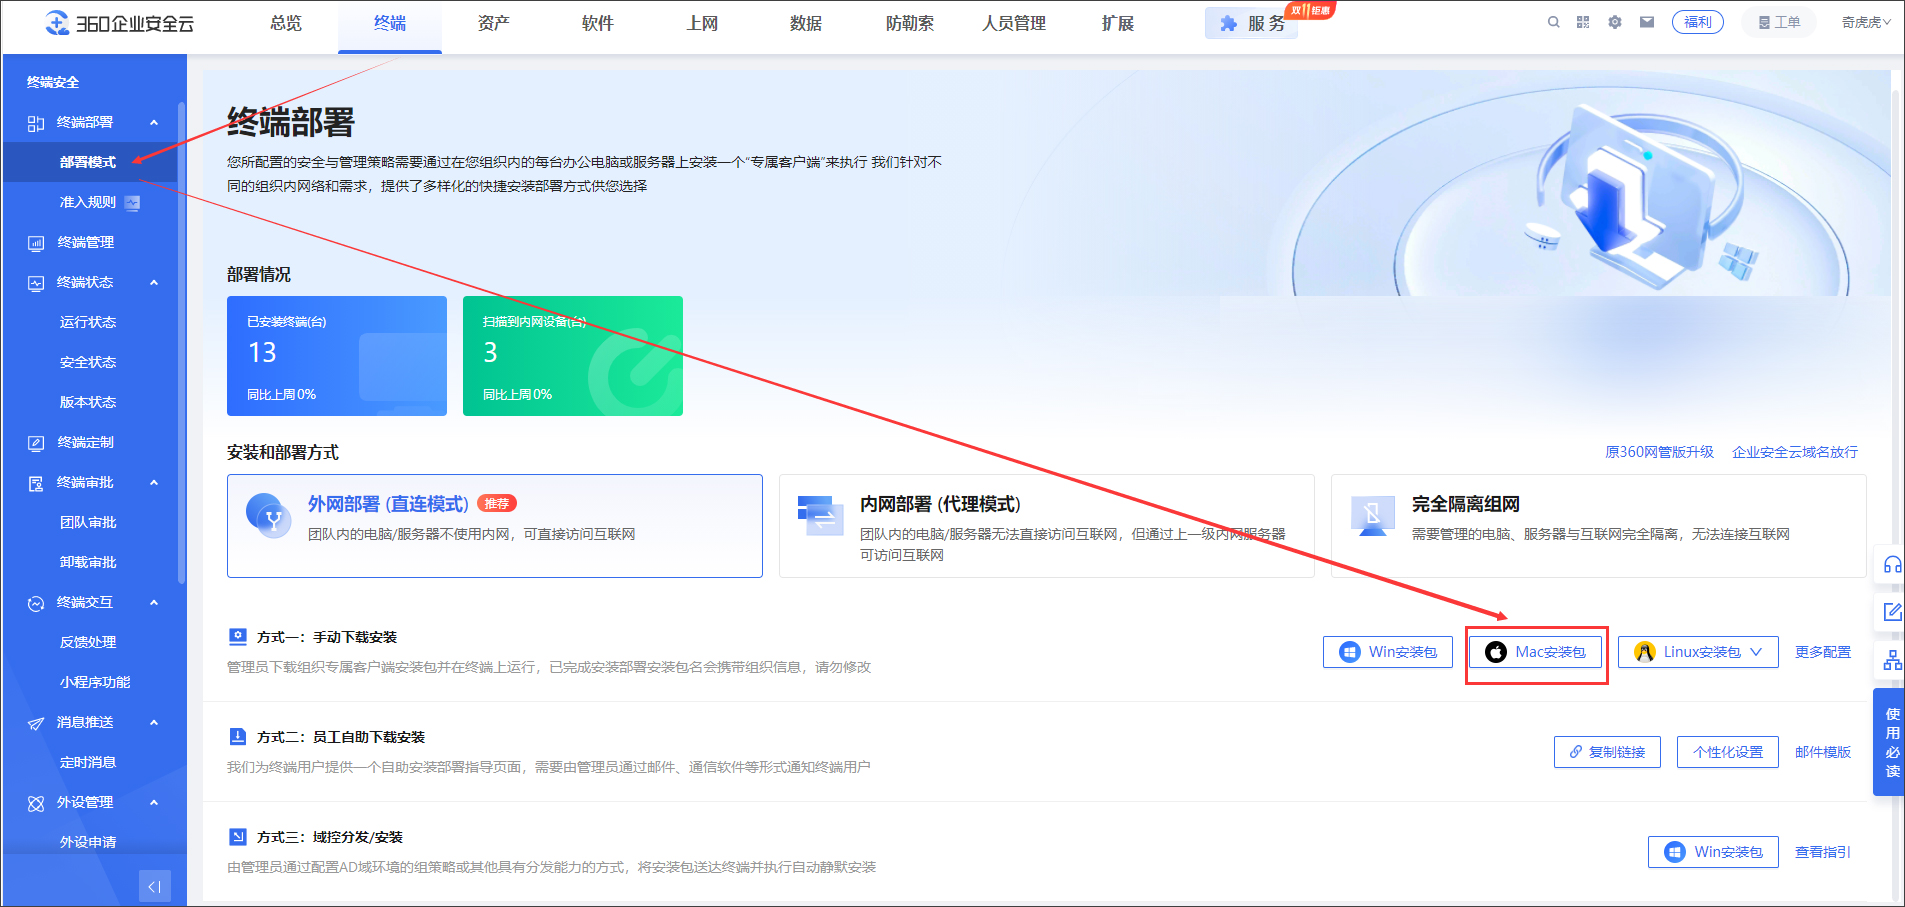Open the QR code icon in header
The image size is (1905, 907).
tap(1583, 22)
